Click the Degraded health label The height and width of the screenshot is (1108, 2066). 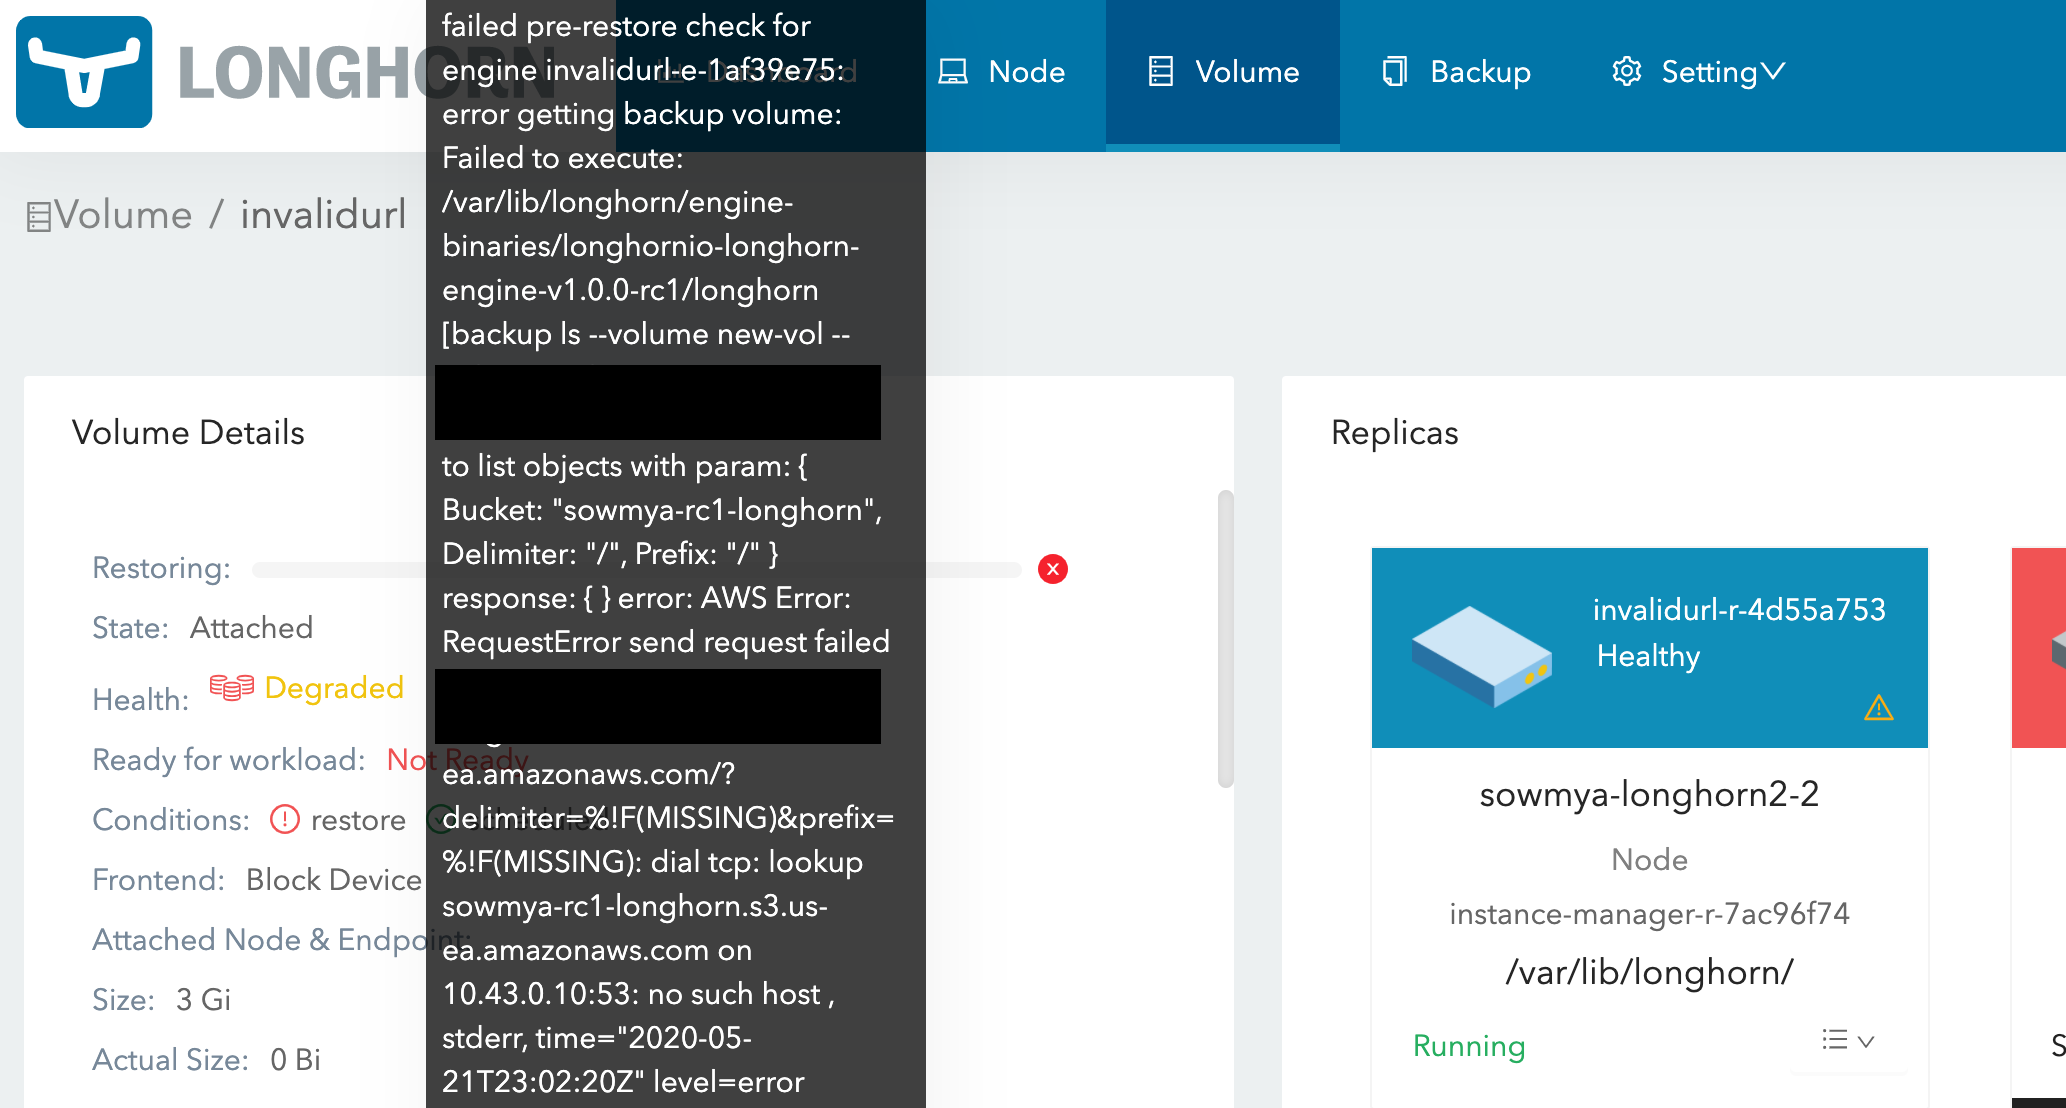334,688
